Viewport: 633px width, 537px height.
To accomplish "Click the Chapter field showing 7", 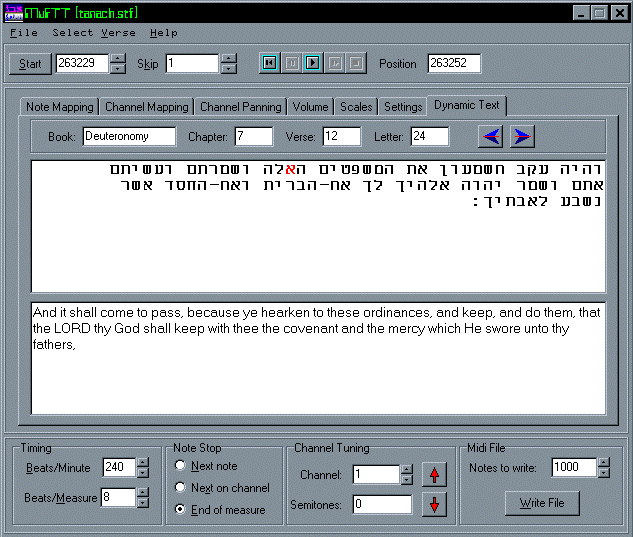I will [254, 136].
